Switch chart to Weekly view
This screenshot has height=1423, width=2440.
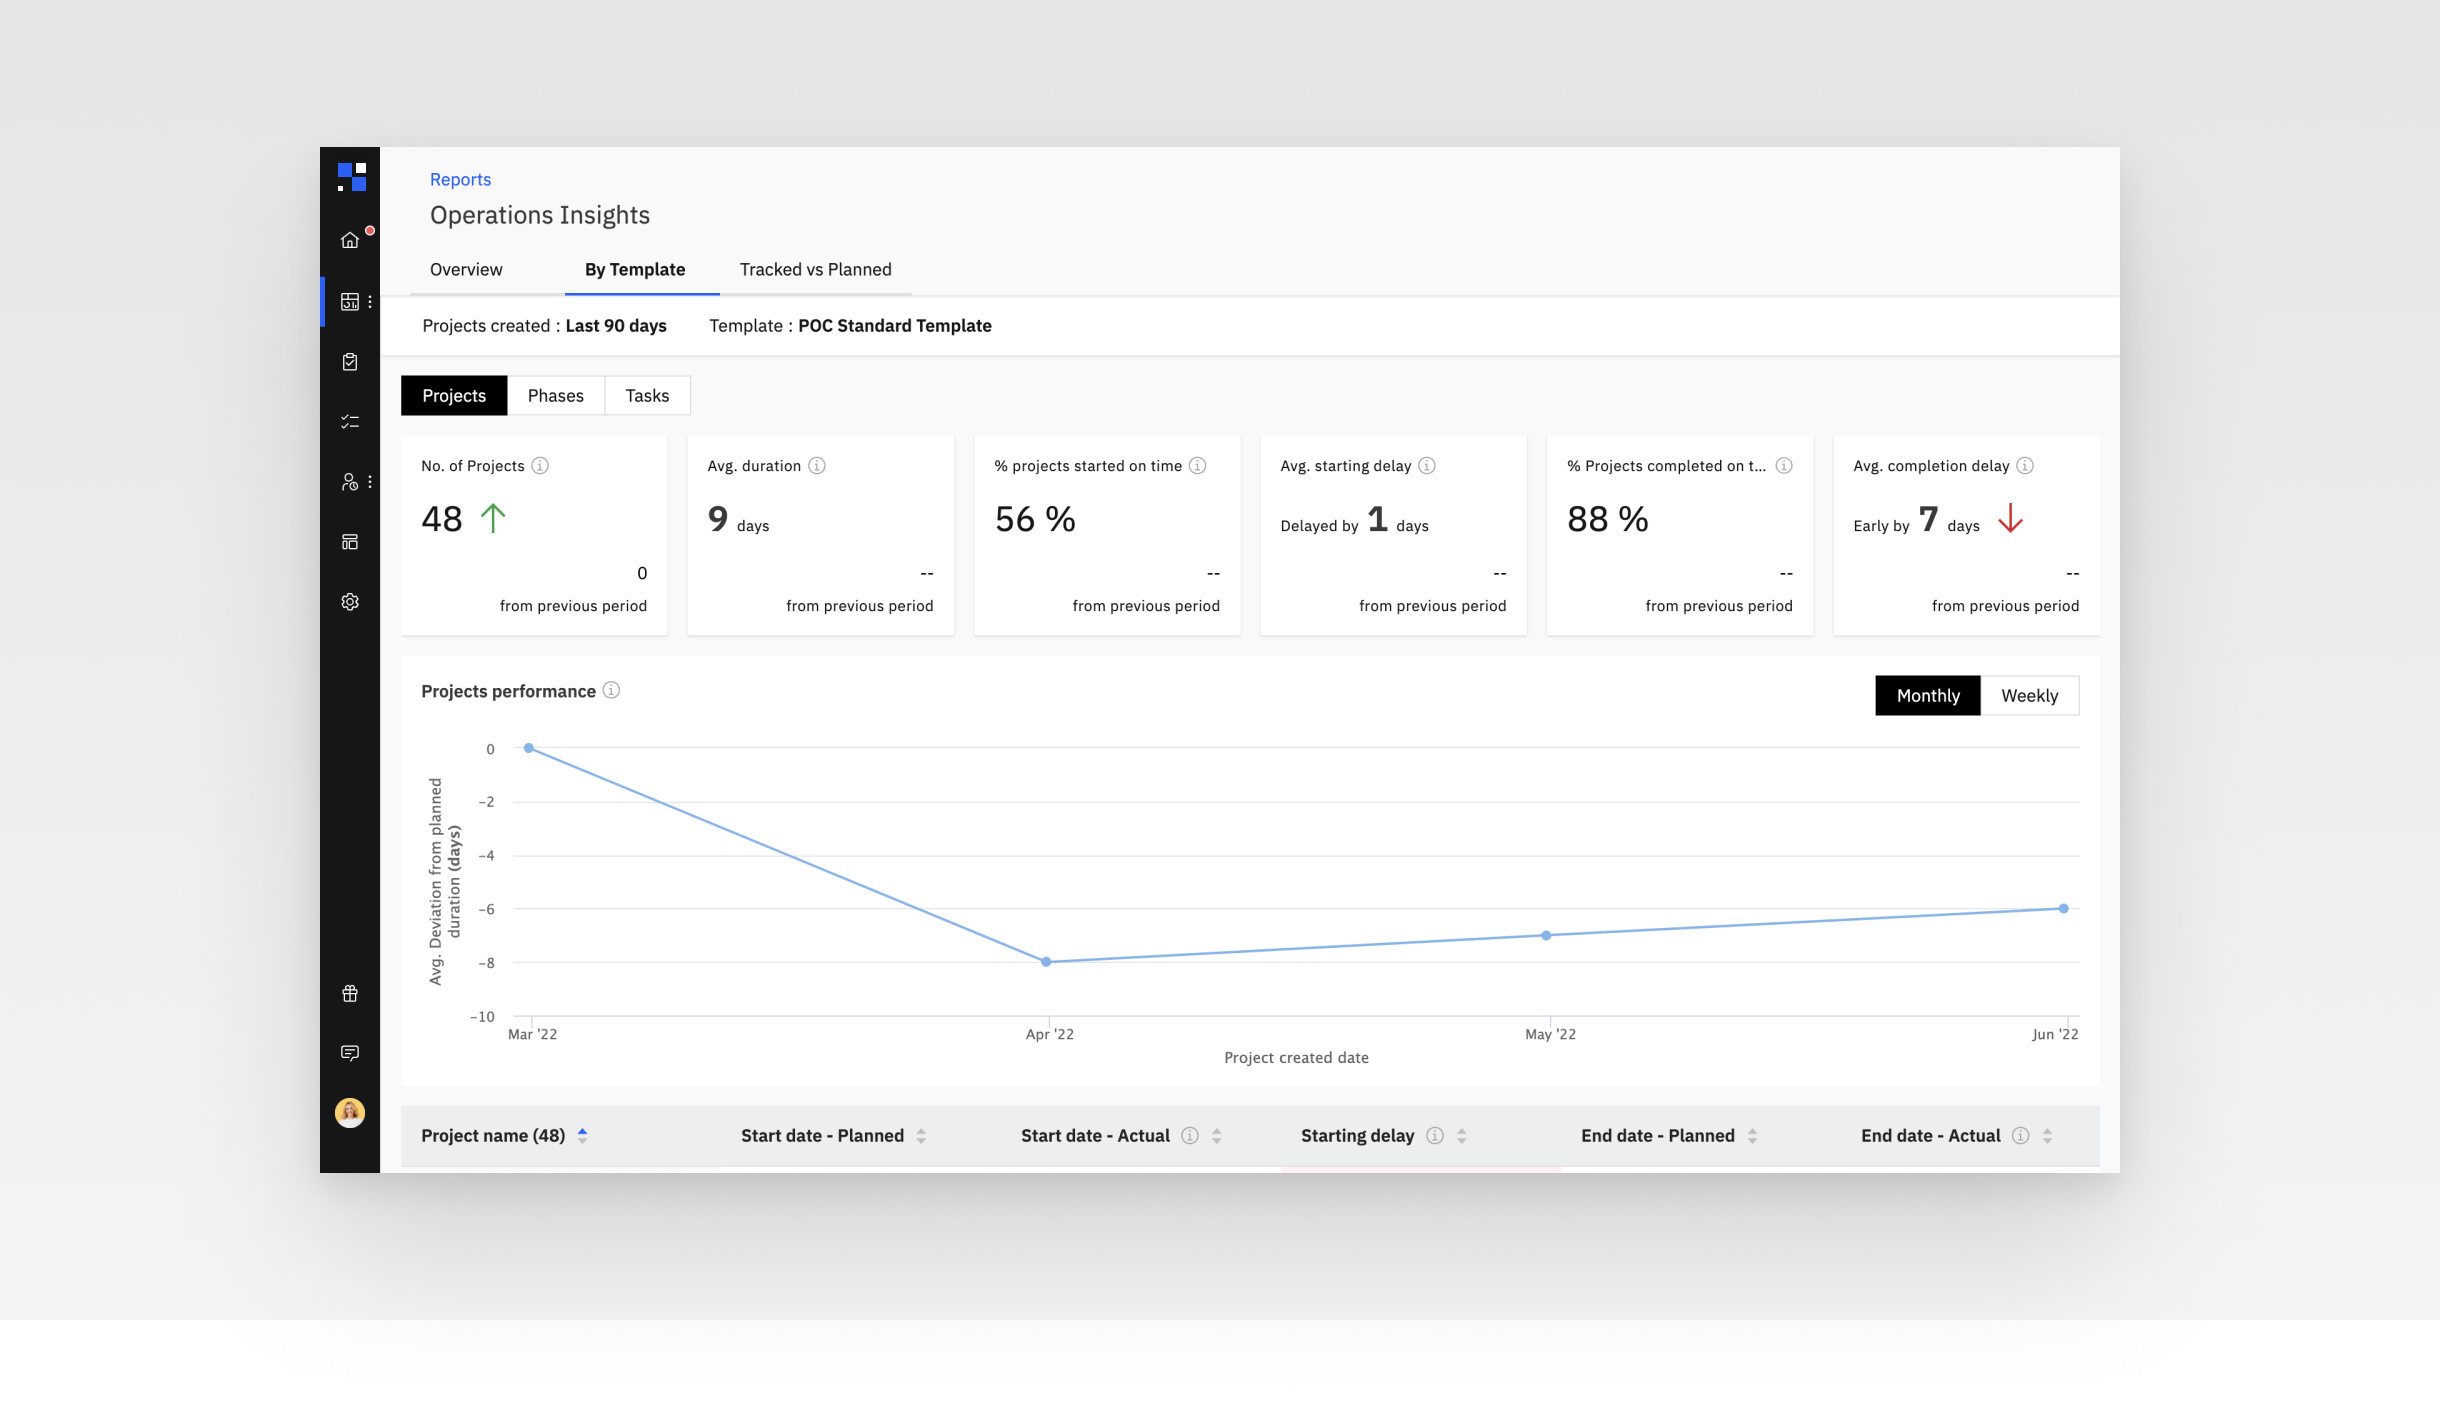click(2029, 696)
